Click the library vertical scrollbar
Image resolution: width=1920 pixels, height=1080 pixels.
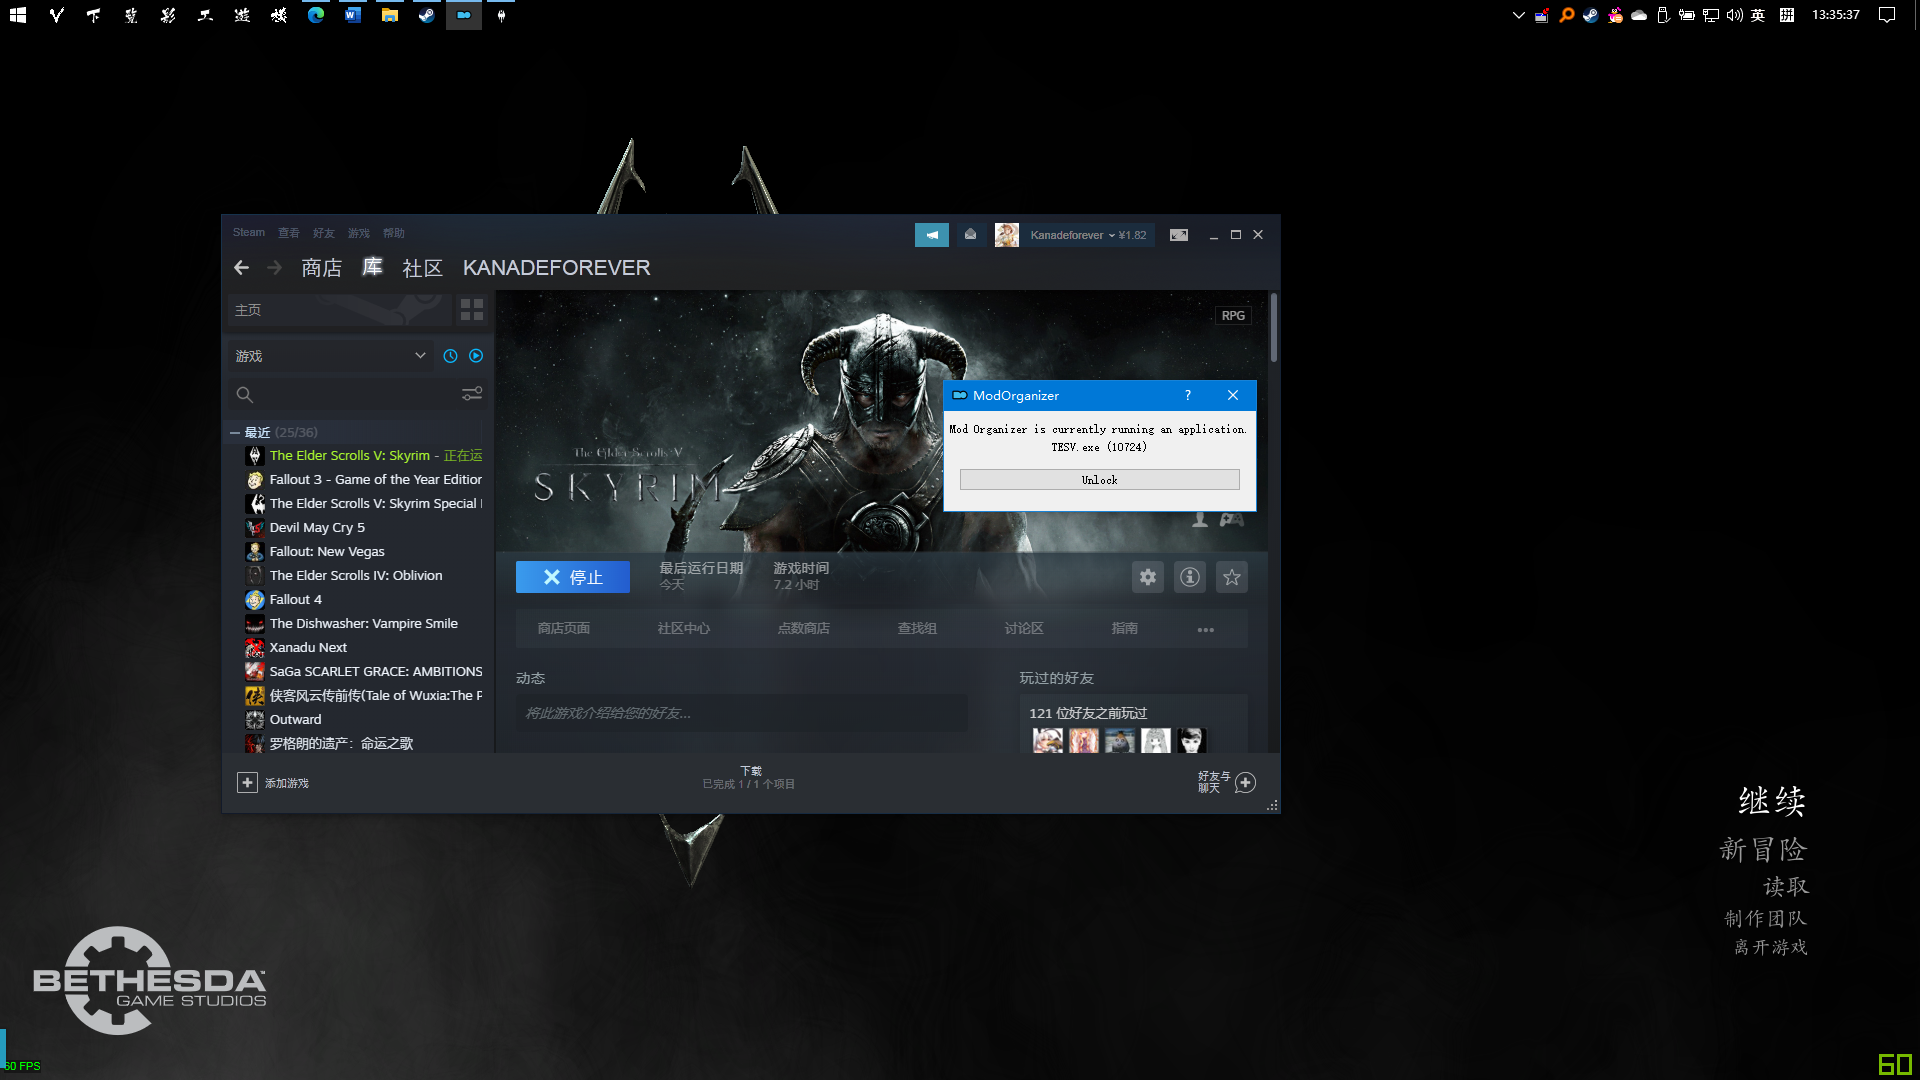(x=1273, y=330)
